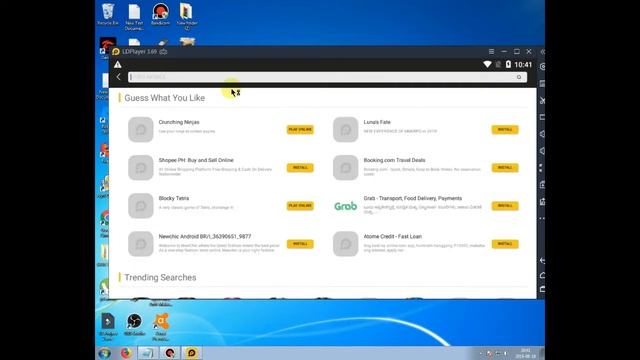Click the taskbar clock and date
The image size is (640, 360).
[526, 353]
